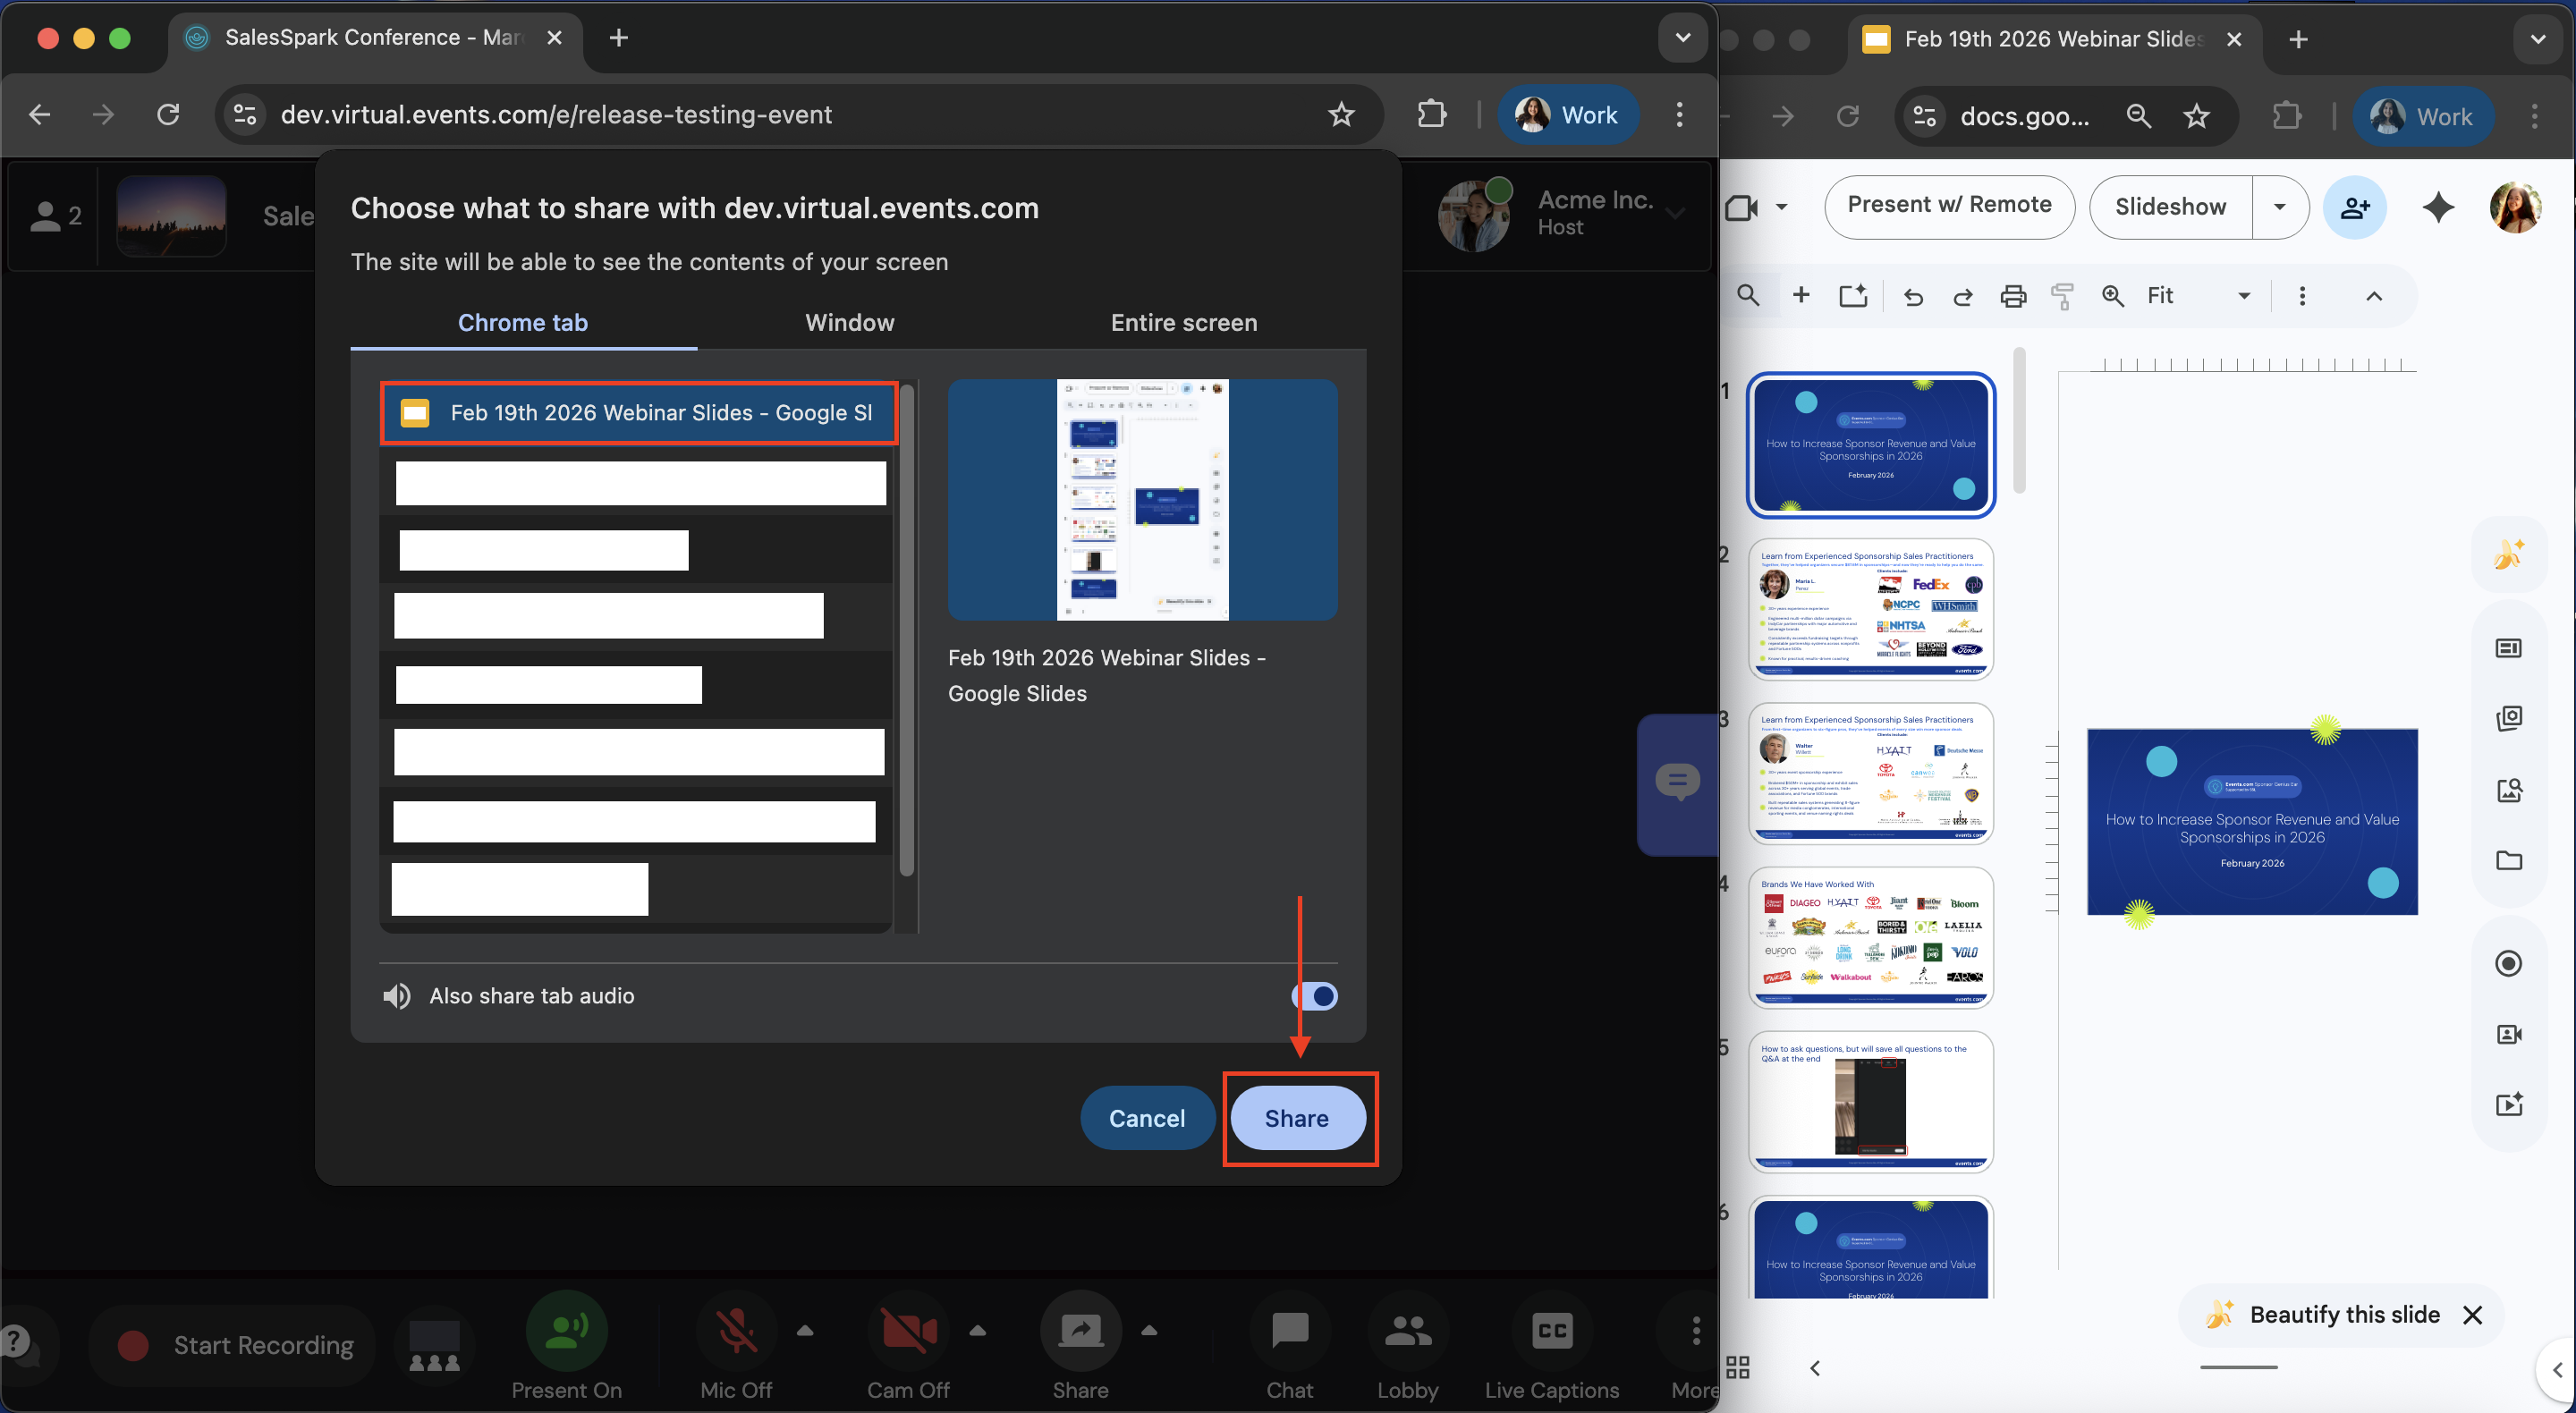The height and width of the screenshot is (1413, 2576).
Task: Click the Cancel button in dialog
Action: [x=1146, y=1118]
